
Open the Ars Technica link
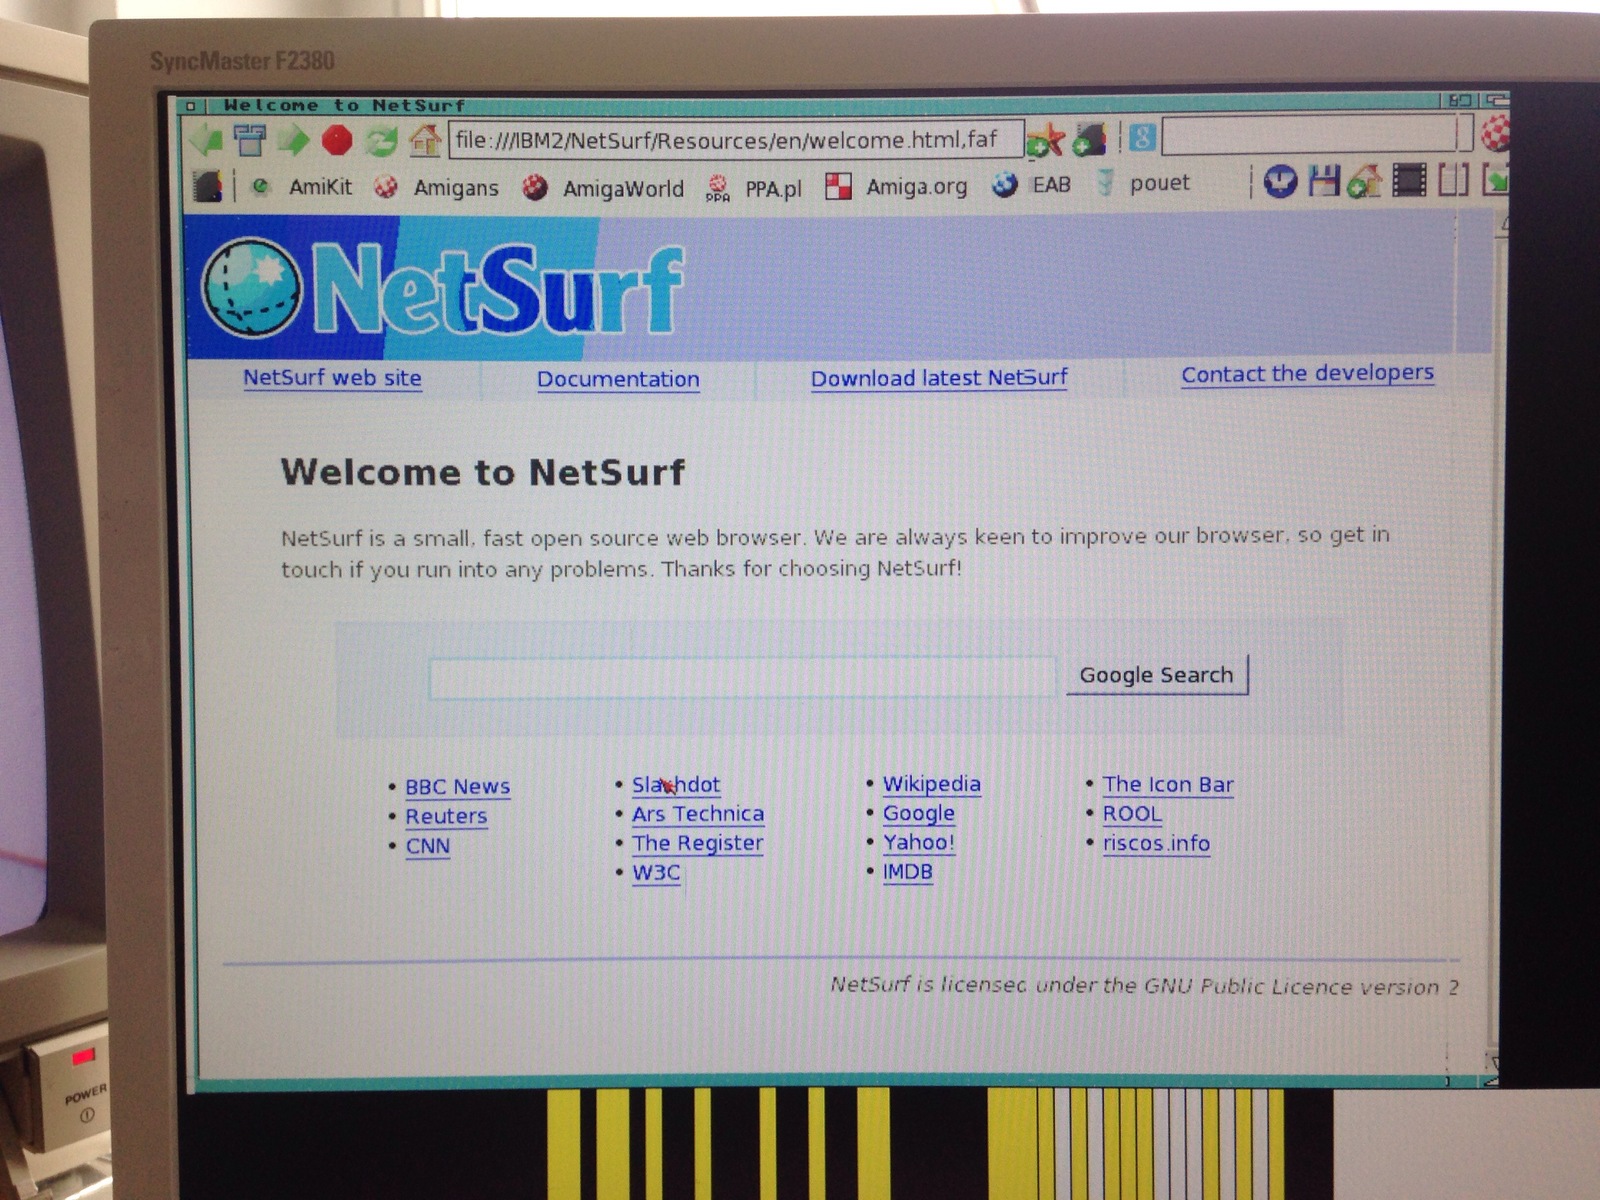698,814
